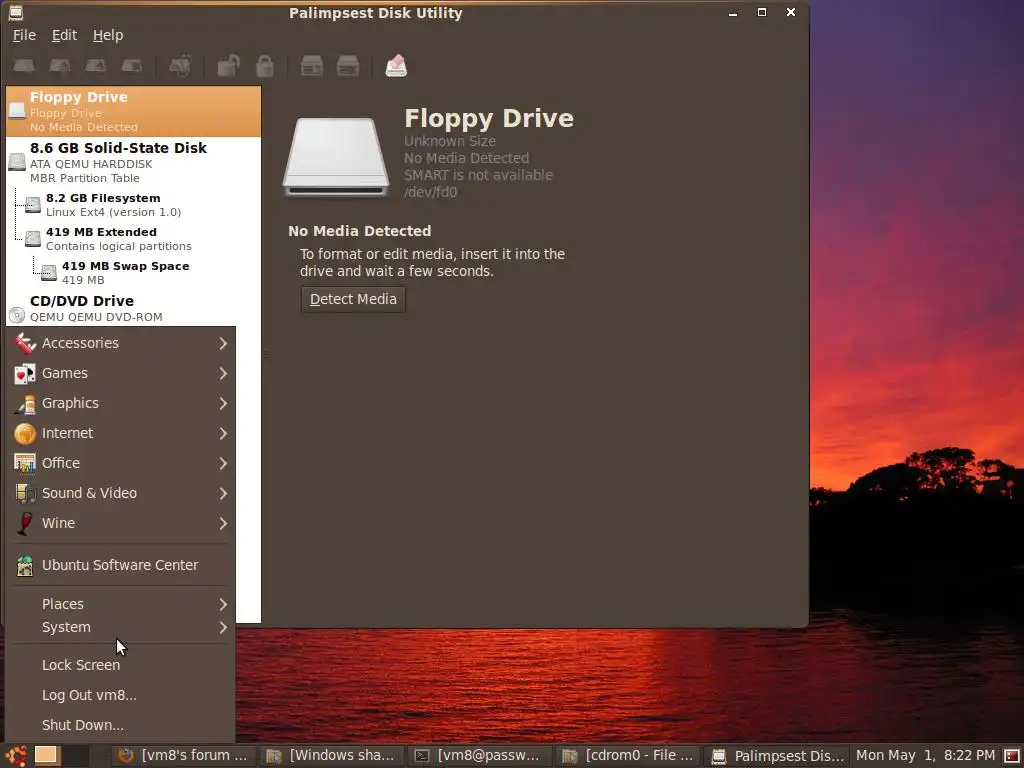Image resolution: width=1024 pixels, height=768 pixels.
Task: Open the File menu
Action: (24, 35)
